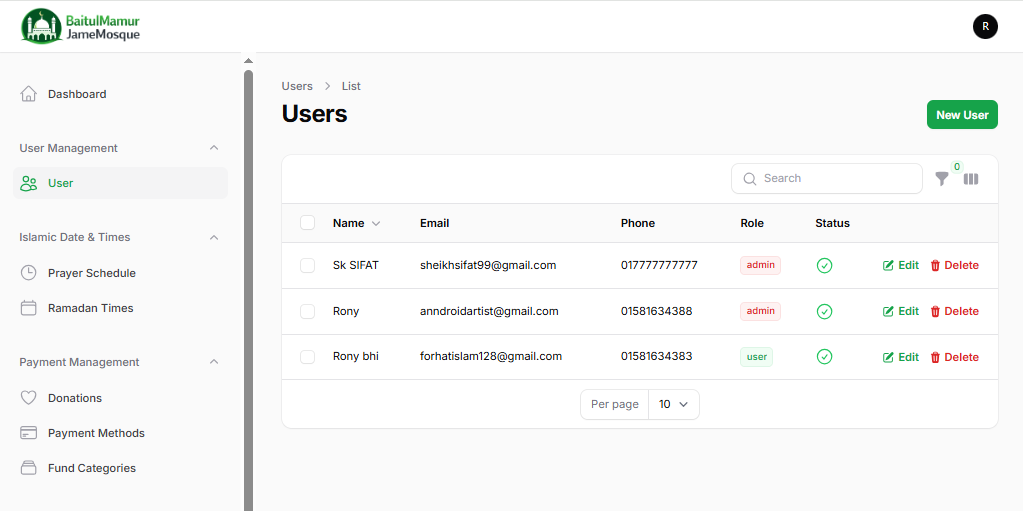Select the checkbox for Sk SIFAT row

pos(308,266)
